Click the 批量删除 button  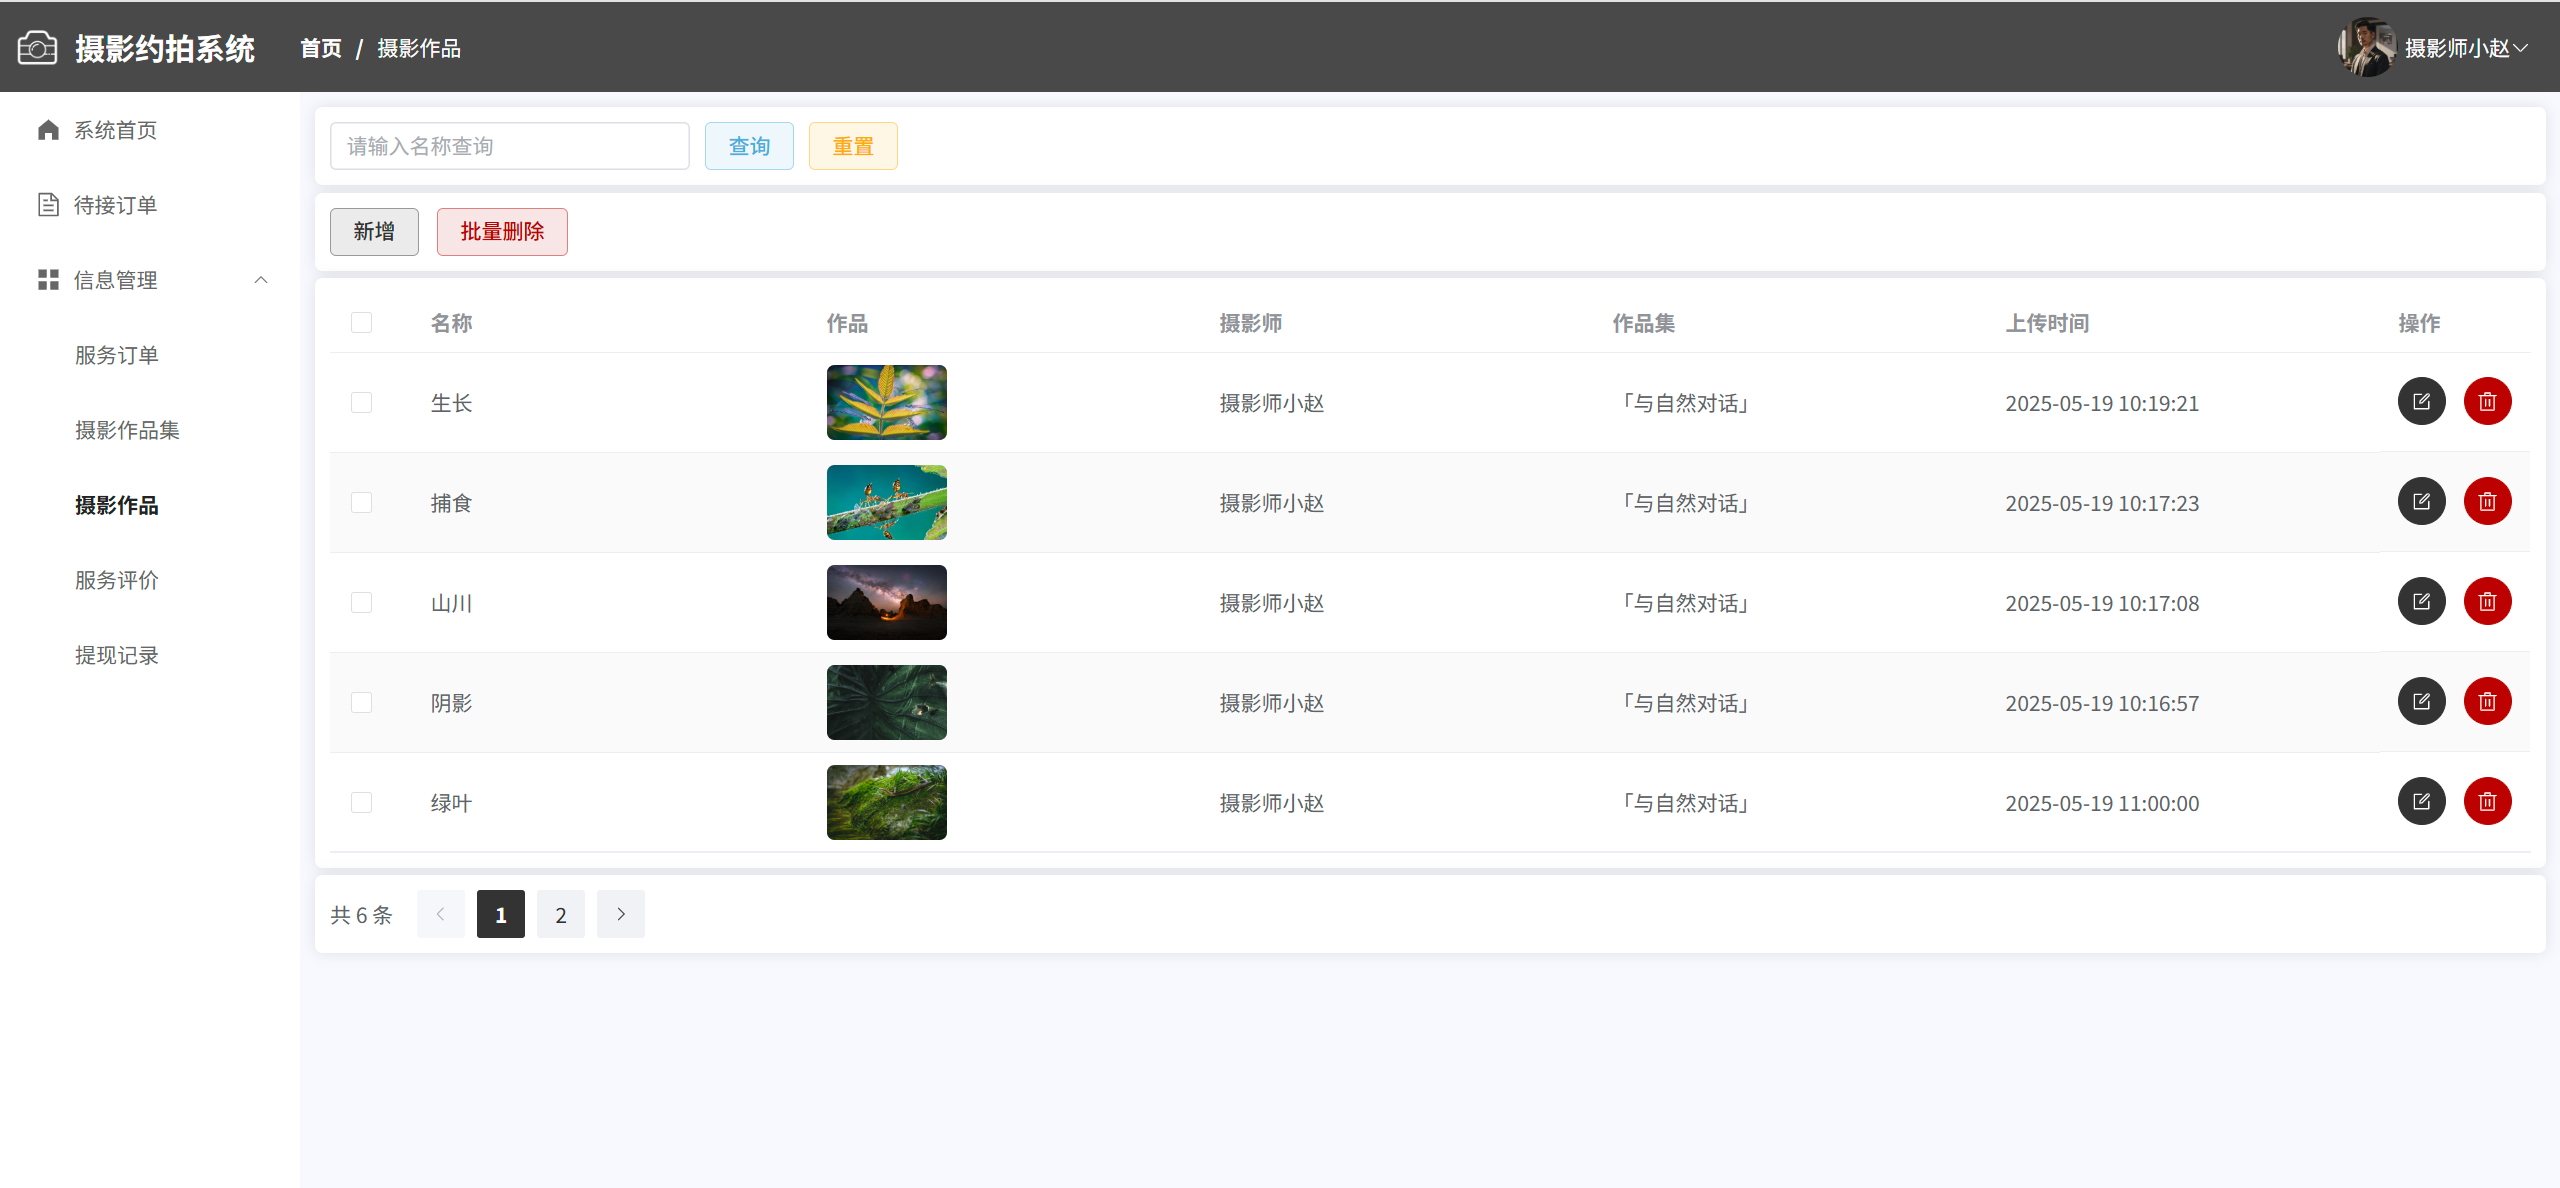pos(502,232)
